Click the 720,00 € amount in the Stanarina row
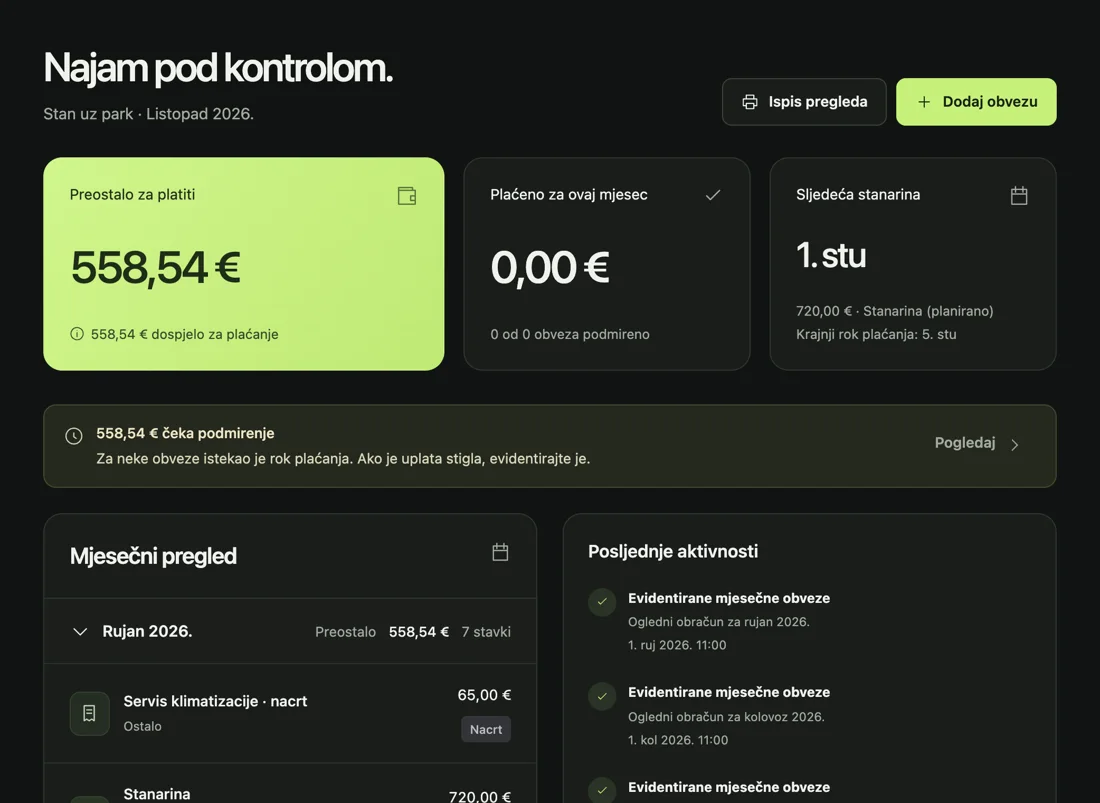Image resolution: width=1100 pixels, height=803 pixels. [480, 796]
